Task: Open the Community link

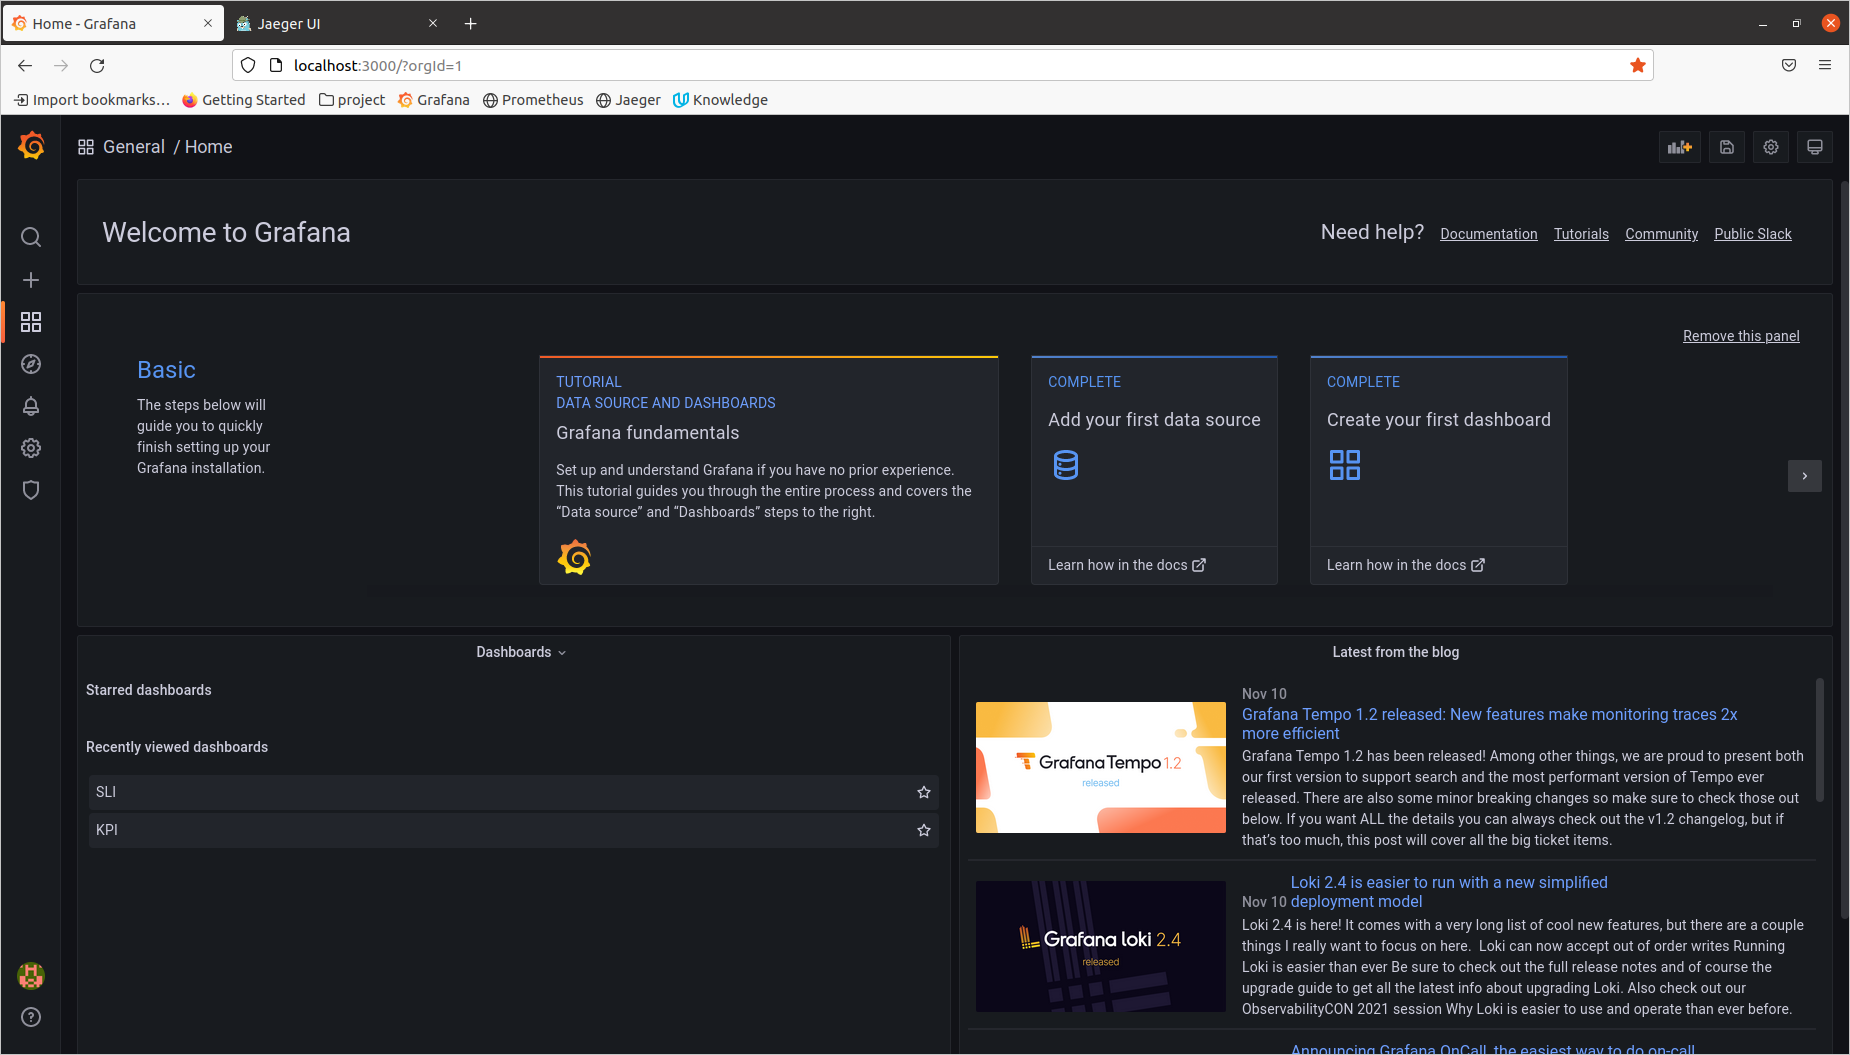Action: pos(1661,234)
